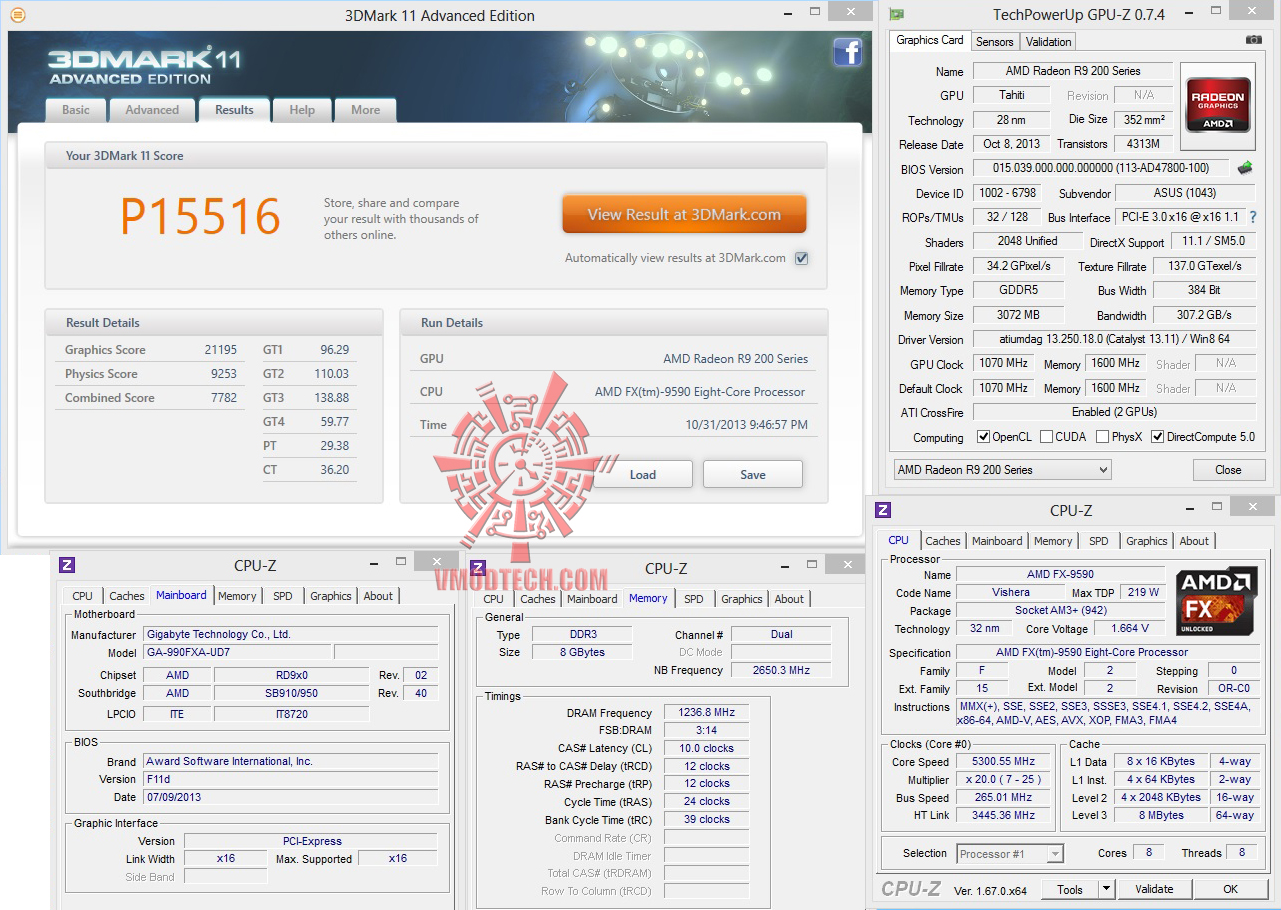This screenshot has height=910, width=1281.
Task: Open About tab in the CPU-Z window showing AMD FX-9590
Action: coord(1194,541)
